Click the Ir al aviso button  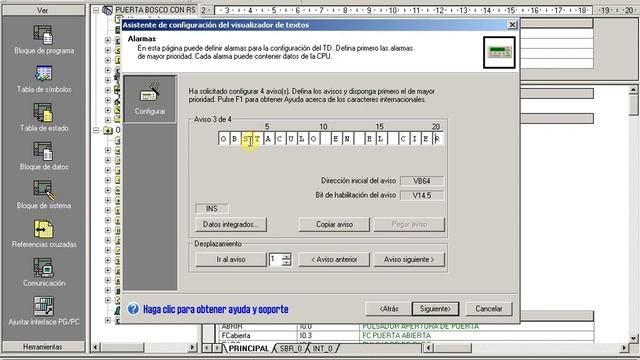pos(231,260)
